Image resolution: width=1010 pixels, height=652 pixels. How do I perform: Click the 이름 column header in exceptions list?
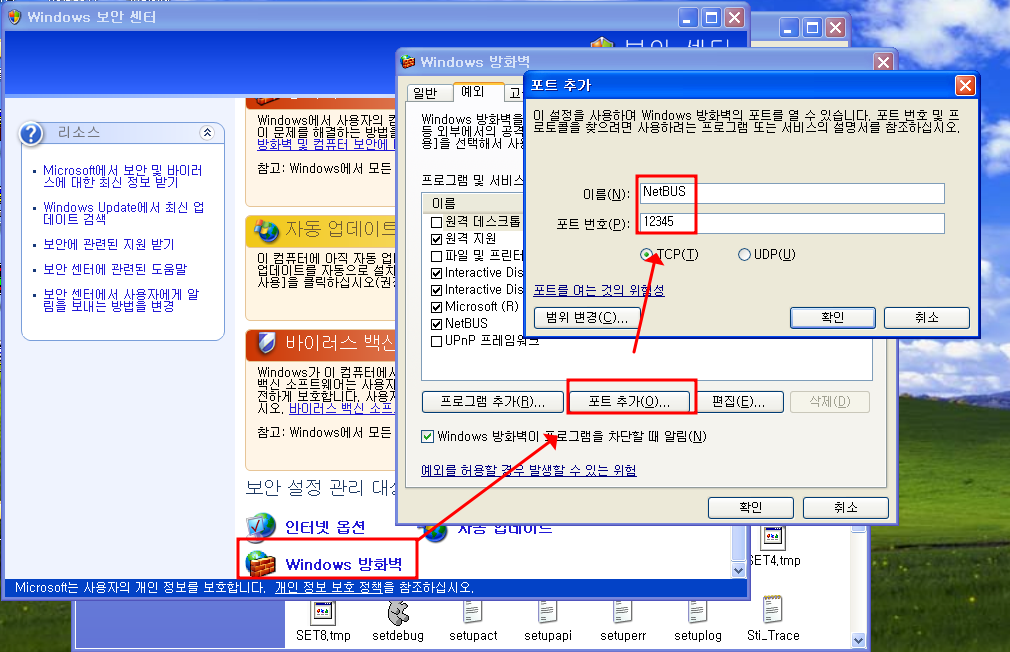coord(473,204)
